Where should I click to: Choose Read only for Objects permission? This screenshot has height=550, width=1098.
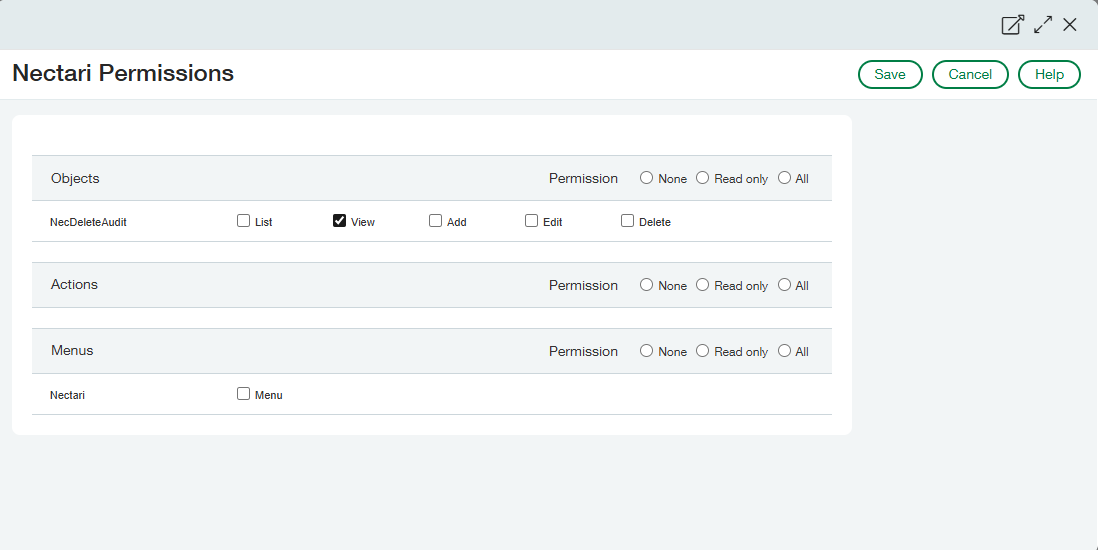click(703, 178)
